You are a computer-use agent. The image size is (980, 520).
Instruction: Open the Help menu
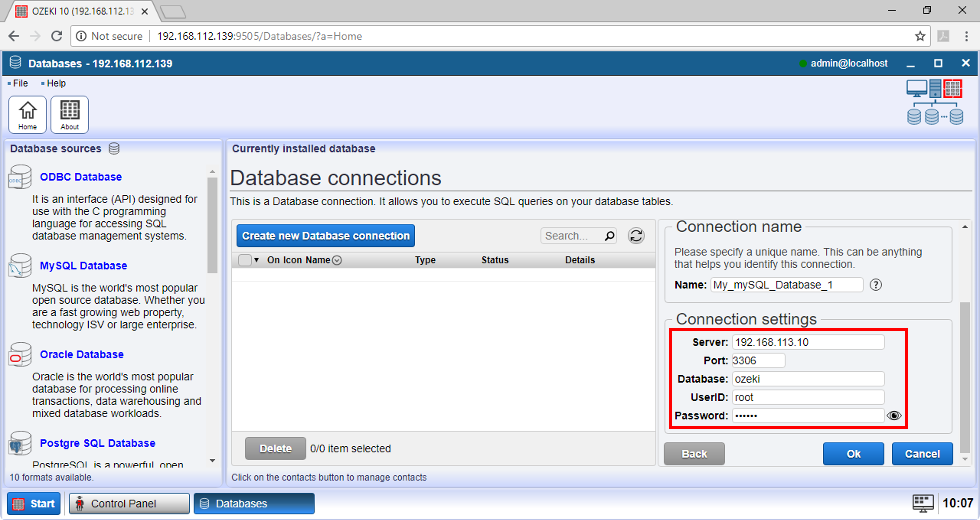pos(56,83)
